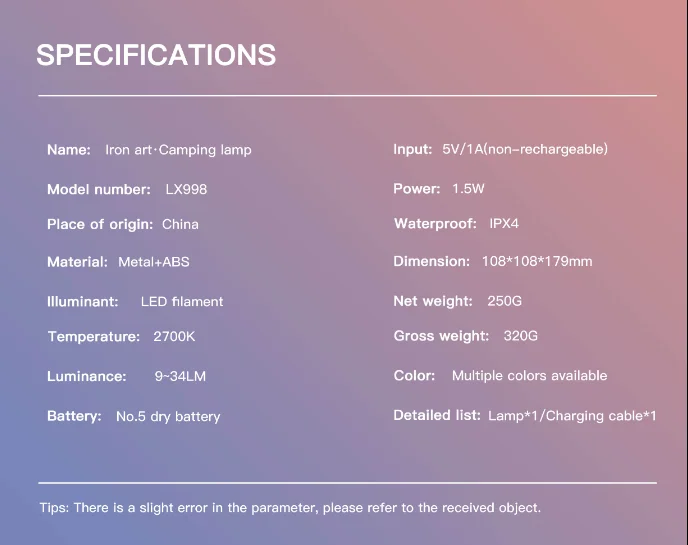Click the Detailed list label
This screenshot has width=688, height=545.
[x=437, y=415]
